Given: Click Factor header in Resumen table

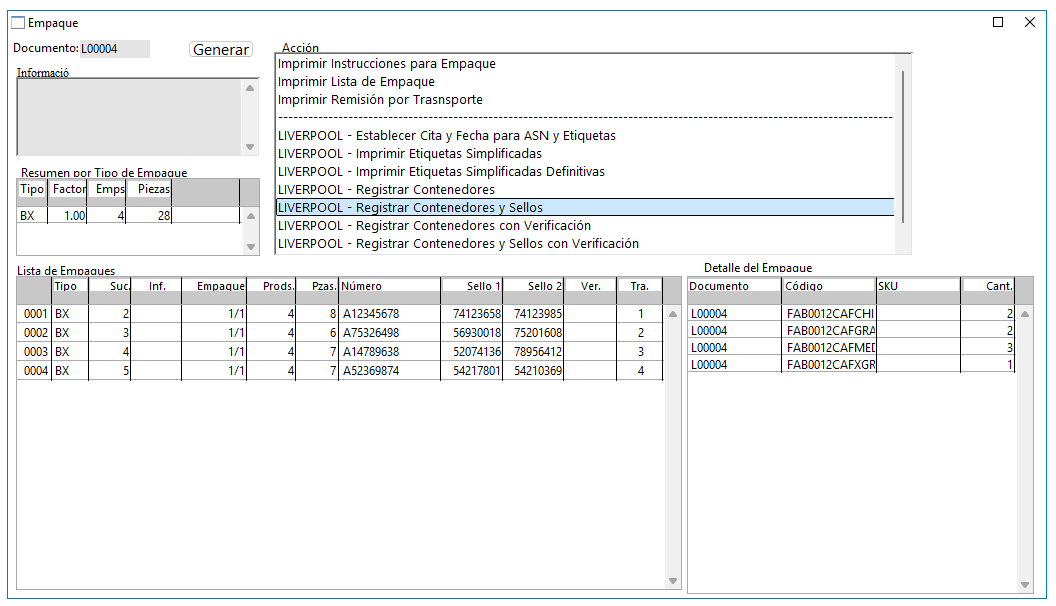Looking at the screenshot, I should pyautogui.click(x=68, y=190).
